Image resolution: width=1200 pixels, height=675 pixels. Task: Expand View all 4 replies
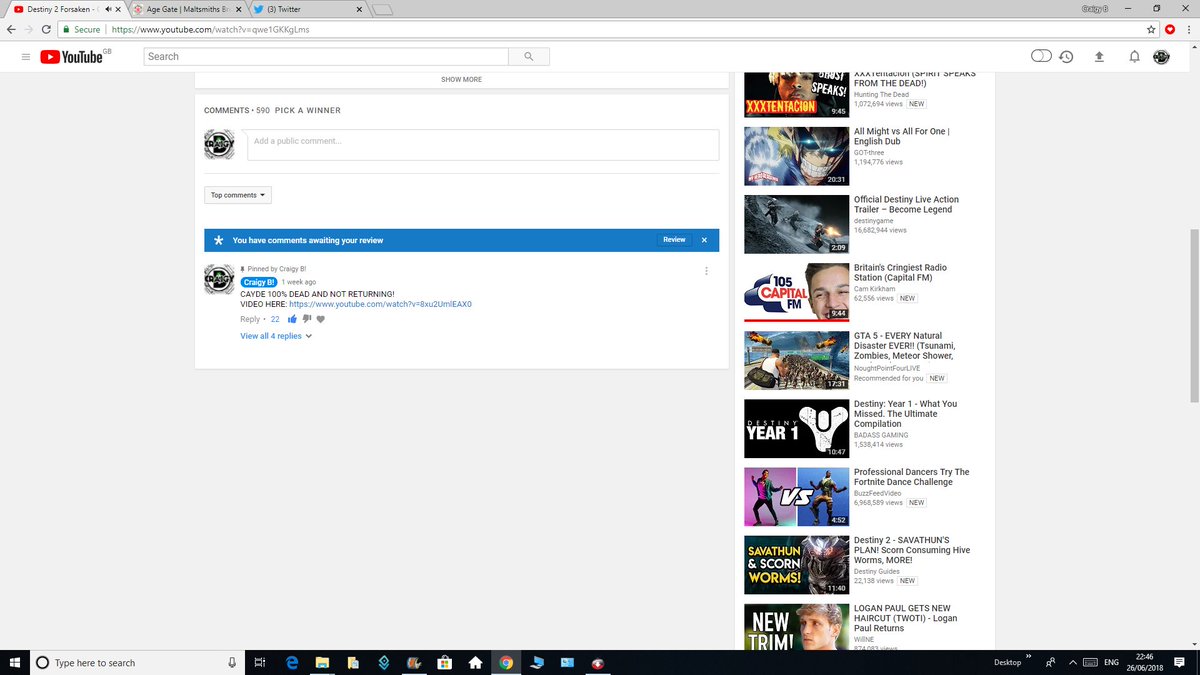tap(276, 336)
